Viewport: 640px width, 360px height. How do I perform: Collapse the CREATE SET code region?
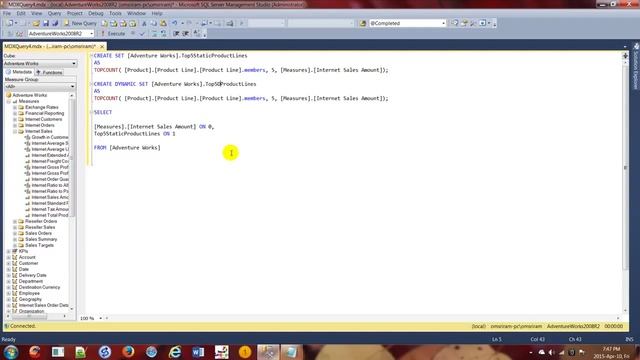click(91, 56)
